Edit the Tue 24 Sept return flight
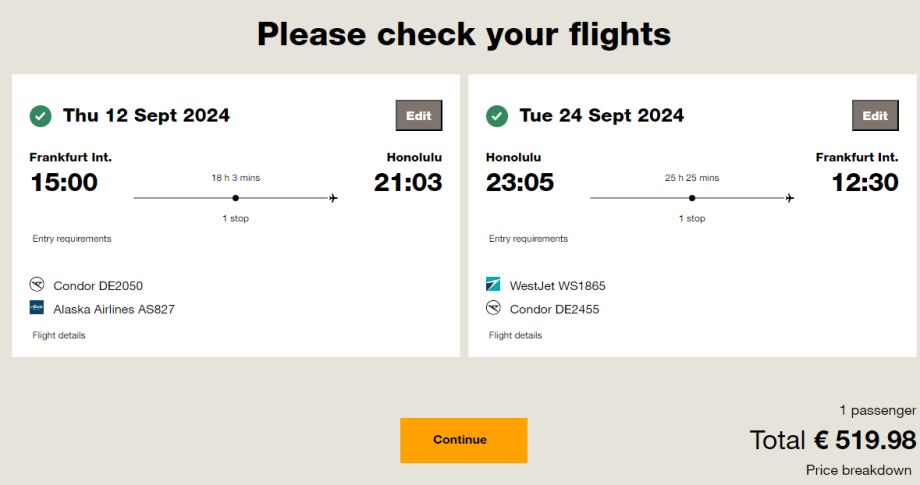The width and height of the screenshot is (920, 485). click(x=875, y=116)
